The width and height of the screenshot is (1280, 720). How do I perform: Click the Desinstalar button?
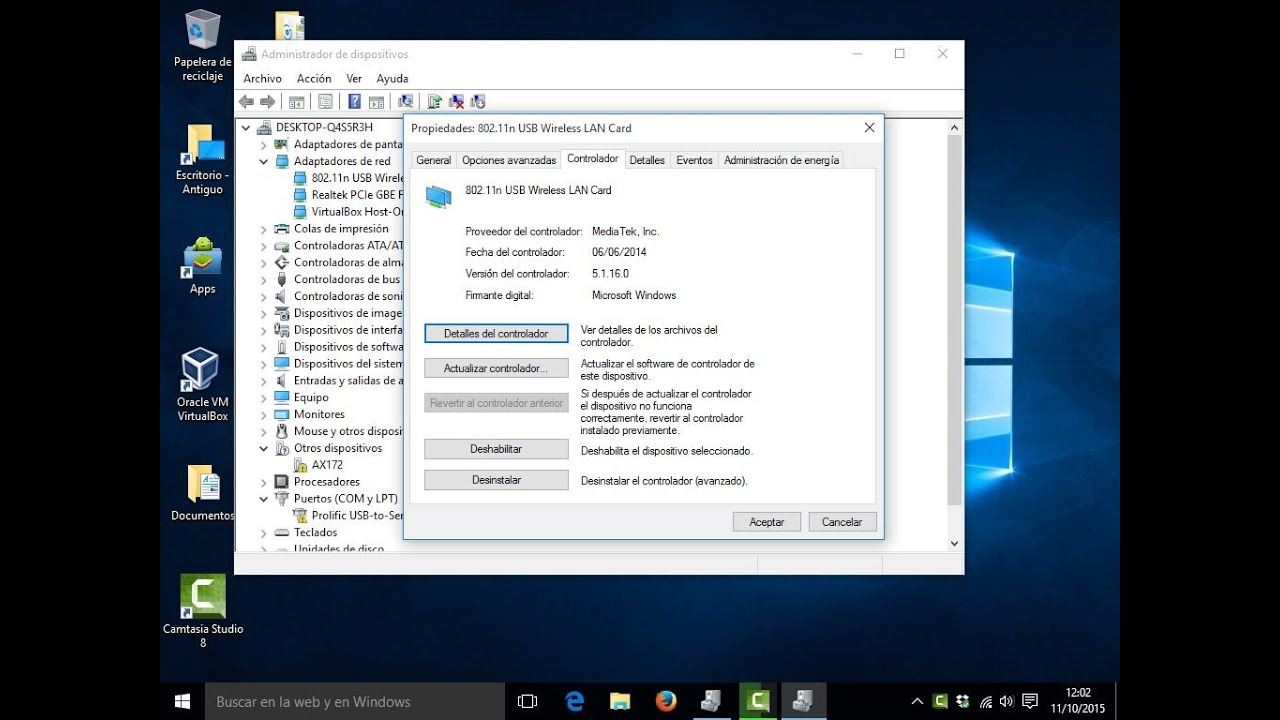pyautogui.click(x=496, y=480)
